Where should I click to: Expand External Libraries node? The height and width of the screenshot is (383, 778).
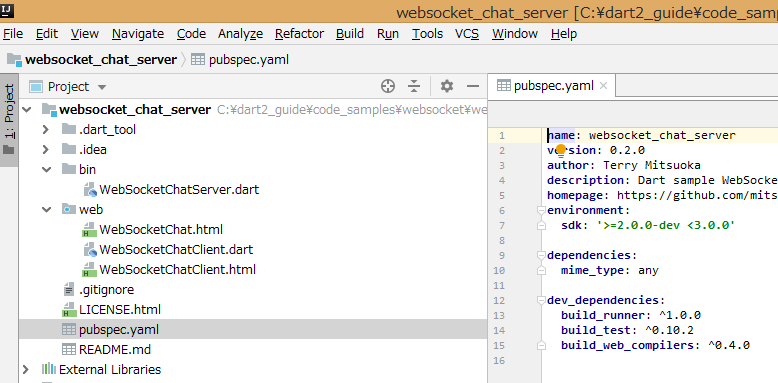pos(26,370)
